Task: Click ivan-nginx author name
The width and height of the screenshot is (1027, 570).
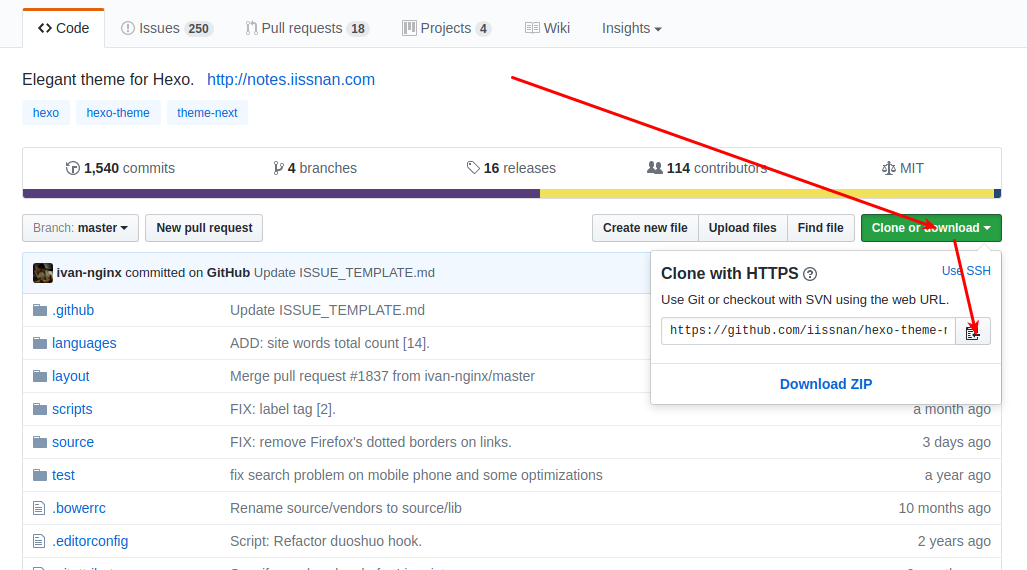Action: point(89,273)
